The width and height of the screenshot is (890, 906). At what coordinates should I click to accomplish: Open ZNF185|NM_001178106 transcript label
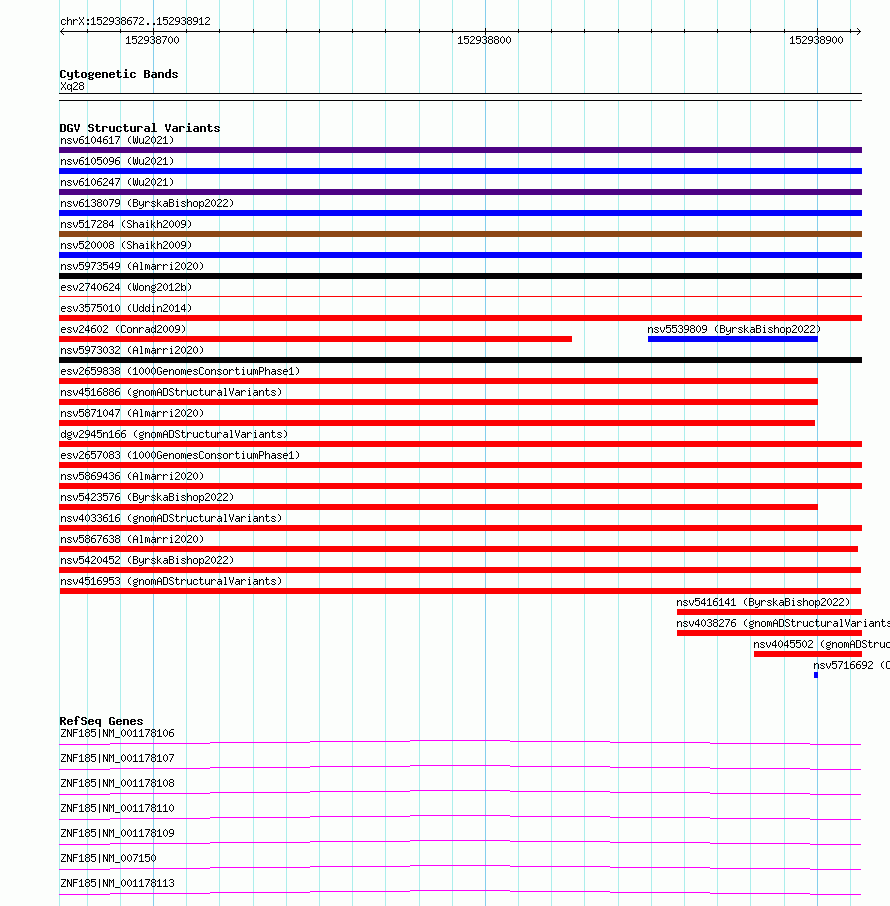coord(117,733)
